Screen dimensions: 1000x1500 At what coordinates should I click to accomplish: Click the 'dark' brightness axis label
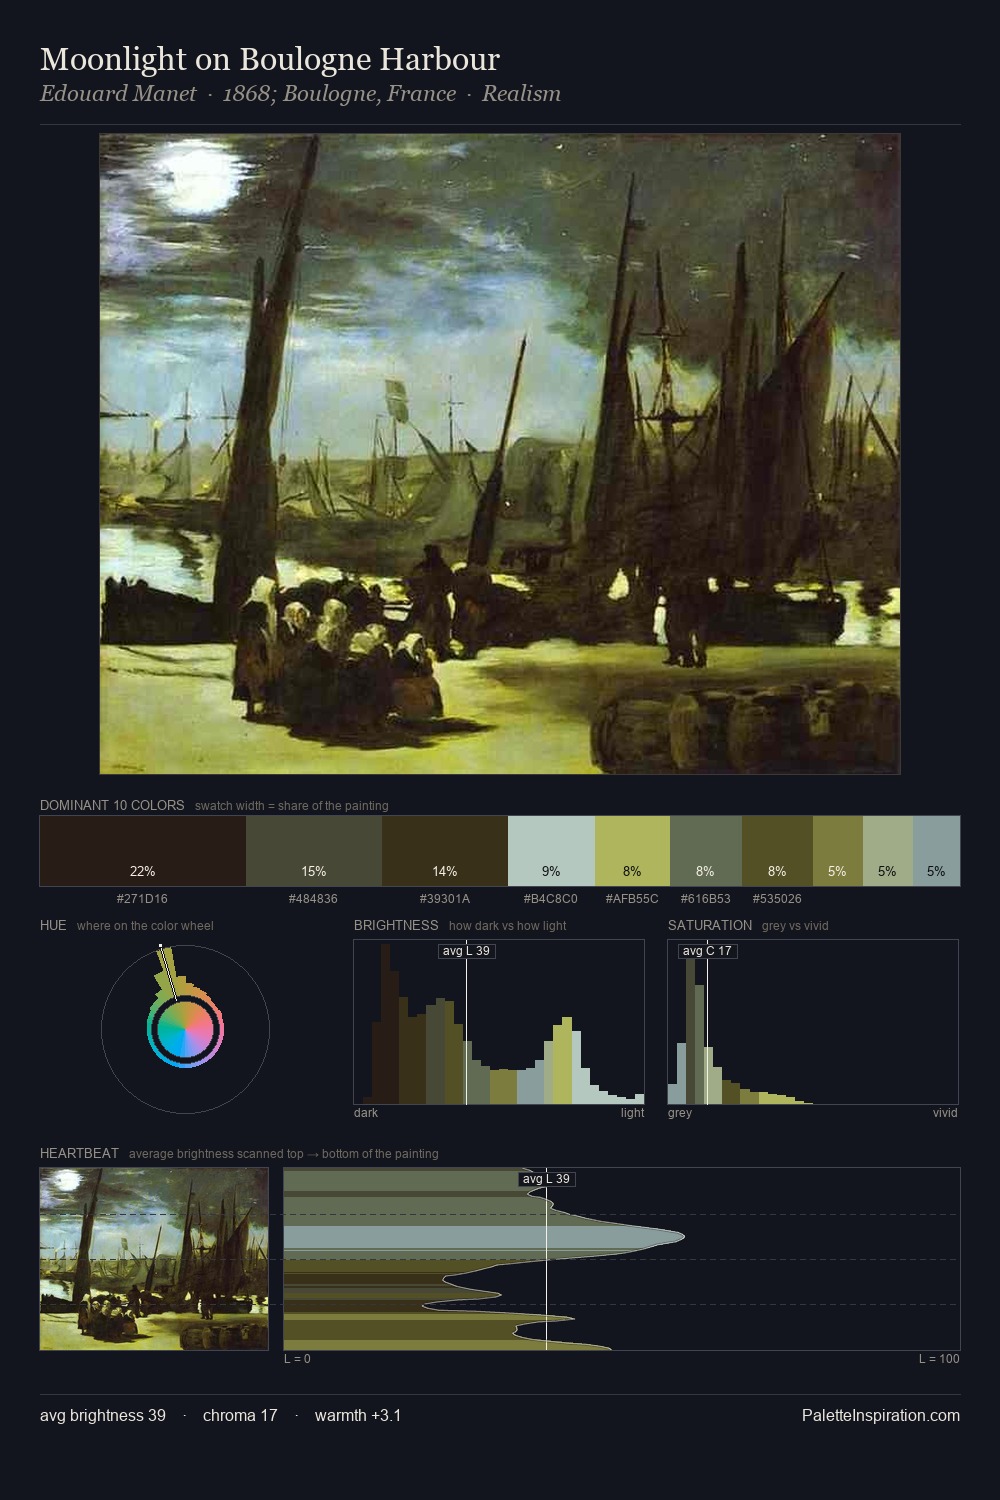click(x=366, y=1113)
